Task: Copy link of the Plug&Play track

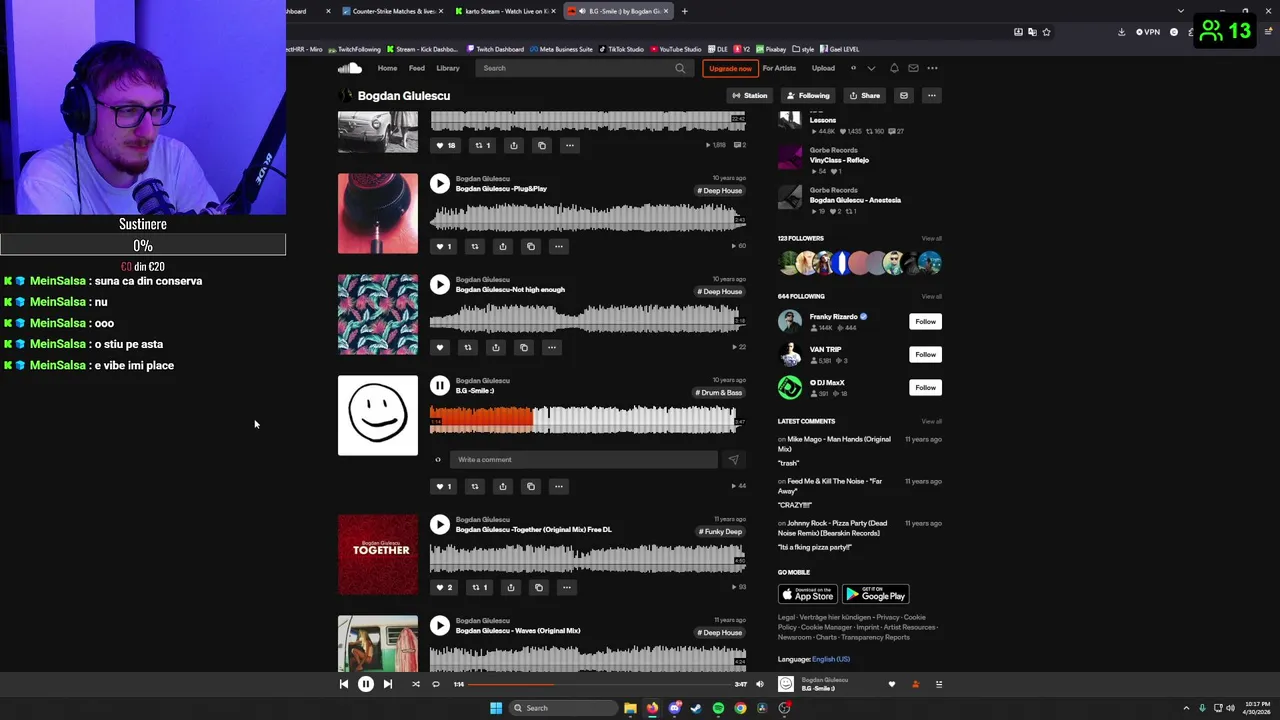Action: 531,246
